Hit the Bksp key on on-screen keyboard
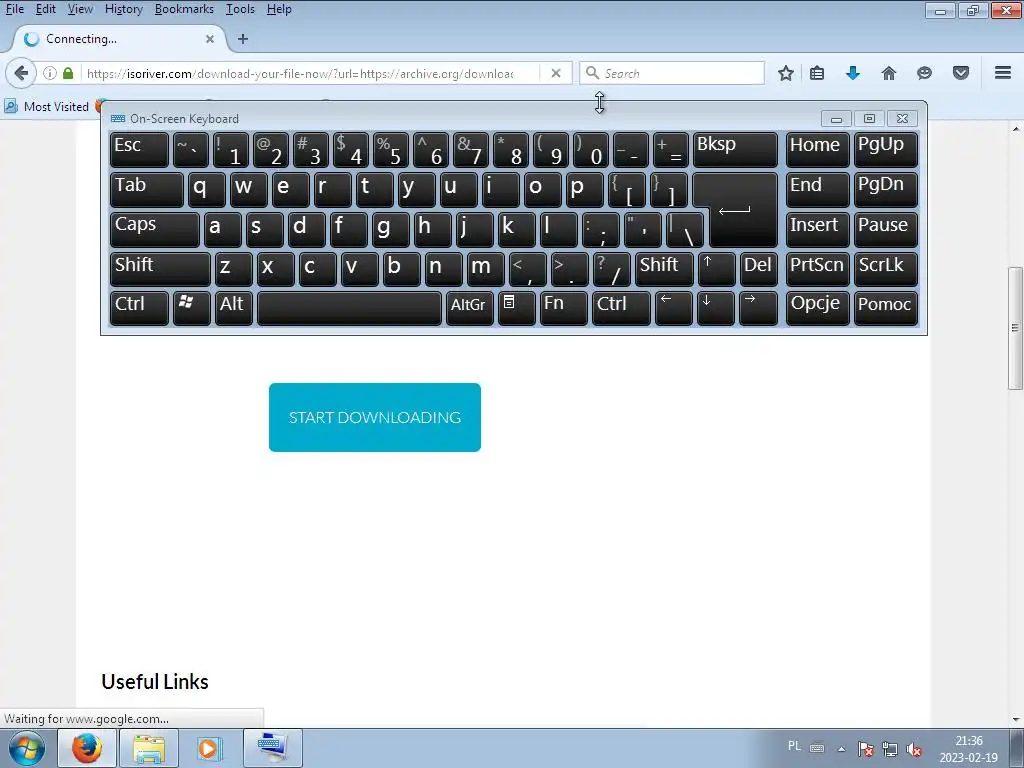 [x=735, y=150]
